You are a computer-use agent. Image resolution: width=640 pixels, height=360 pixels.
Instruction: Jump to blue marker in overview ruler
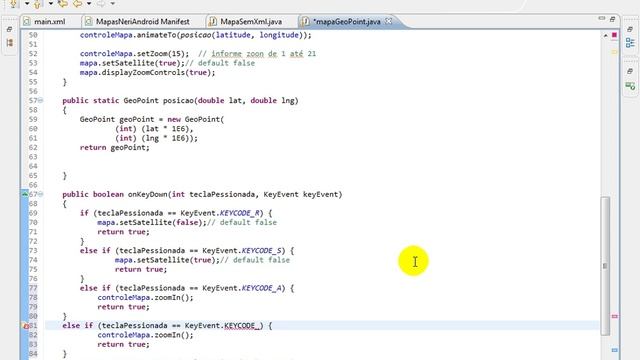614,350
